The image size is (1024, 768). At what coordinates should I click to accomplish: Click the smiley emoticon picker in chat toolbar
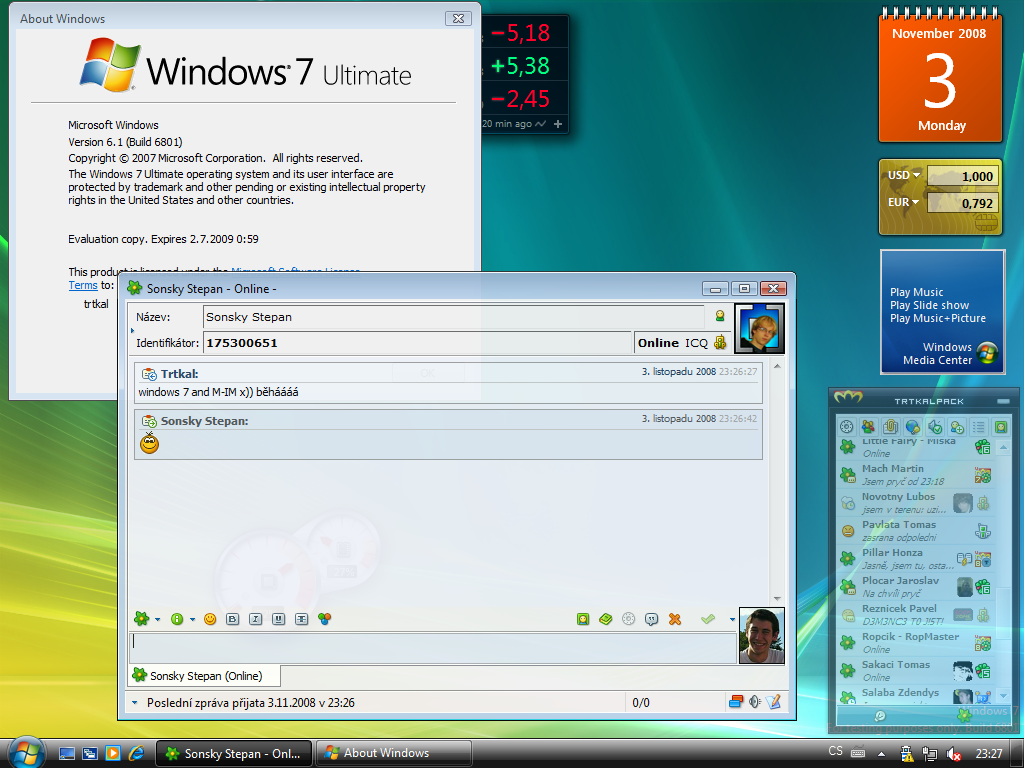click(210, 619)
